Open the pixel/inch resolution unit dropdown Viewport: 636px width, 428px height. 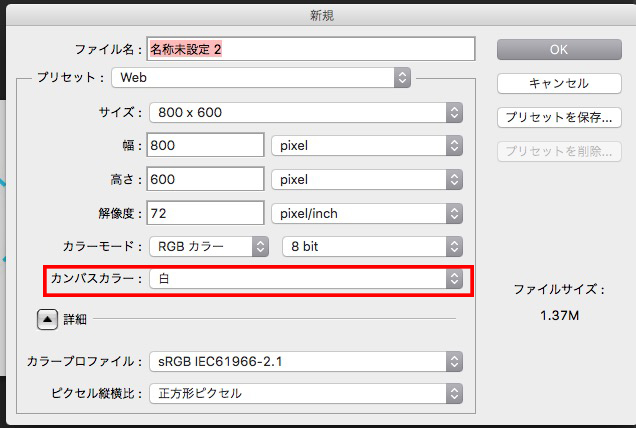367,214
